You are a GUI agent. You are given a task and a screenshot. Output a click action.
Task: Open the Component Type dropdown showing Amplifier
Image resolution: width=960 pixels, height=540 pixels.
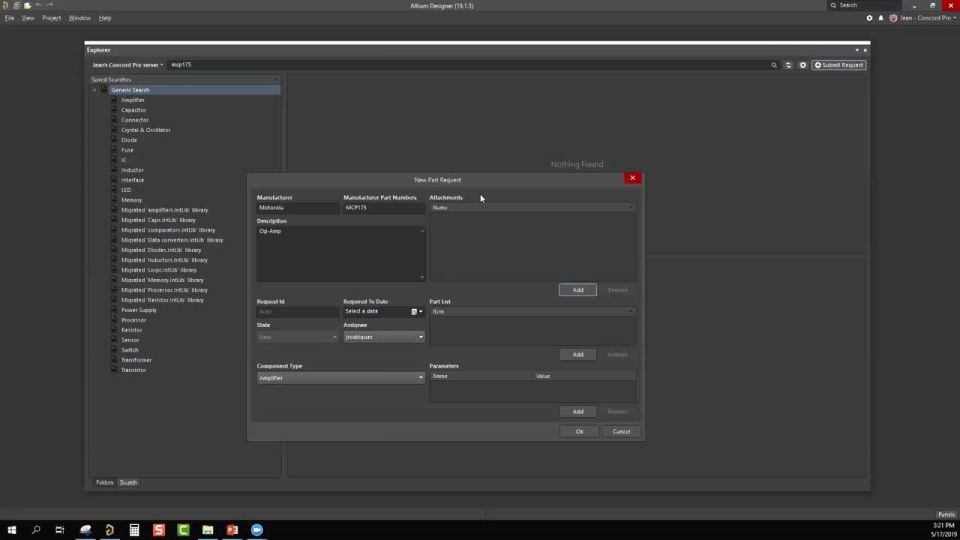pyautogui.click(x=340, y=378)
